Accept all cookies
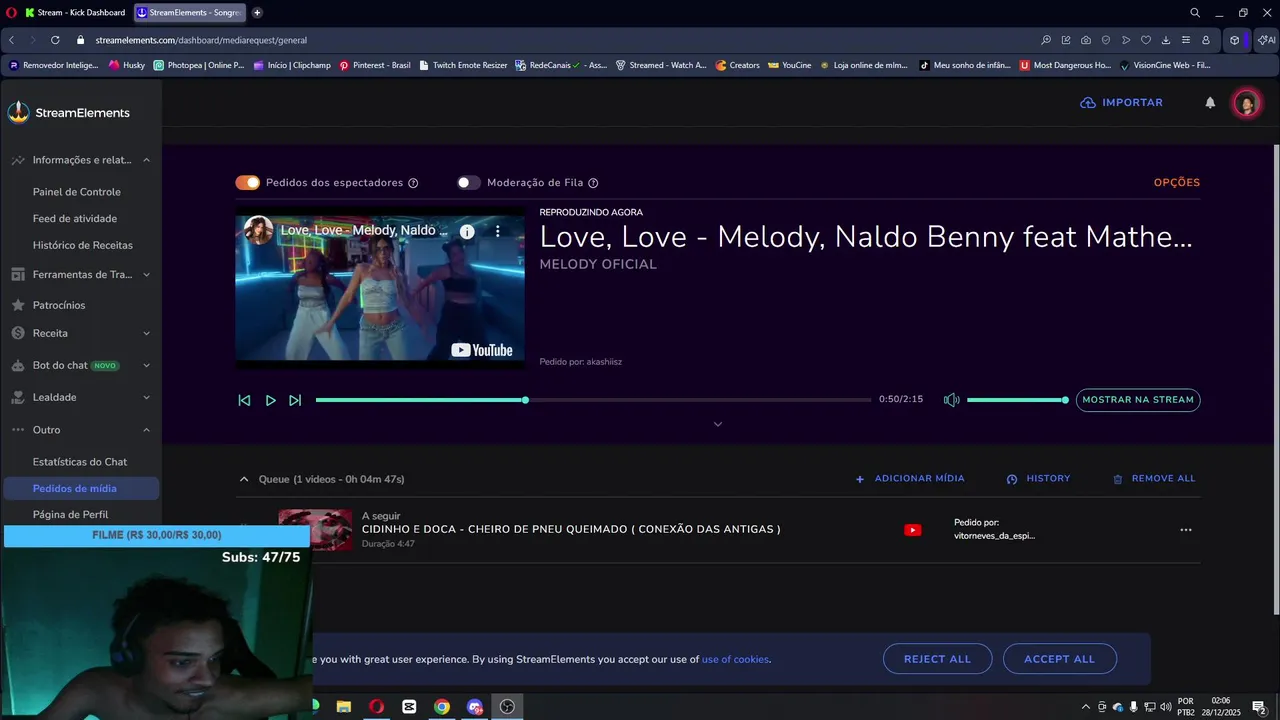Viewport: 1280px width, 720px height. click(1060, 659)
